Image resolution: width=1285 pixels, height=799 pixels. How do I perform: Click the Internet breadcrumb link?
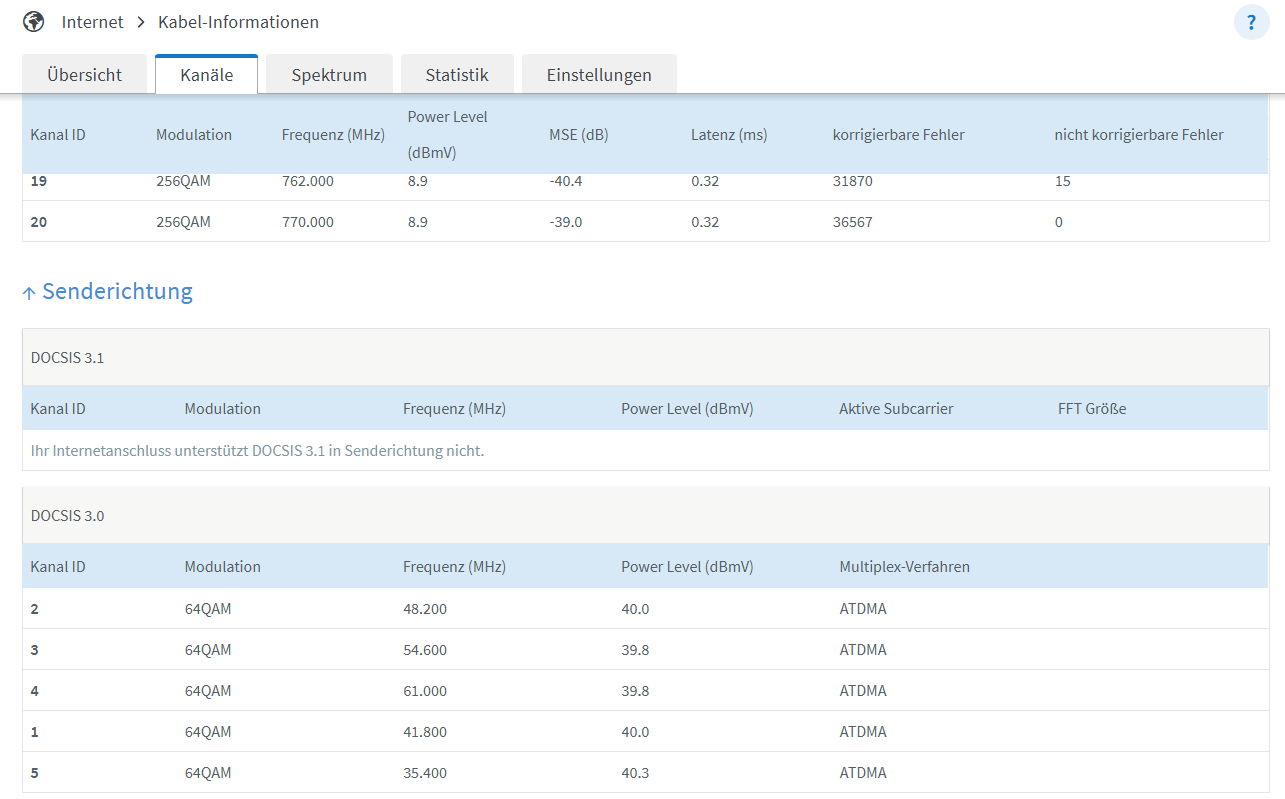(93, 22)
